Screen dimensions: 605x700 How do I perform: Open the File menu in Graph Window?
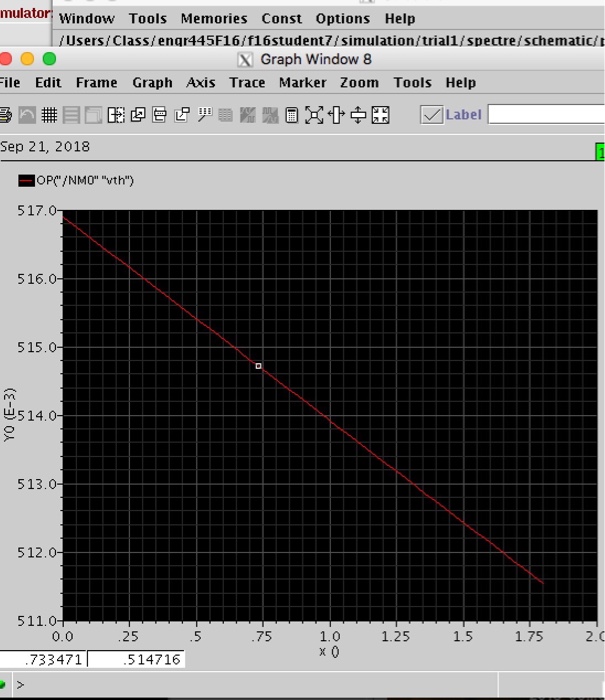pos(10,83)
